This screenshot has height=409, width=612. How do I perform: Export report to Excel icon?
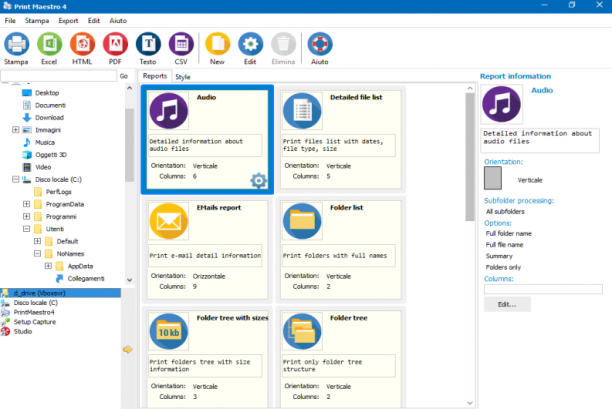tap(49, 44)
